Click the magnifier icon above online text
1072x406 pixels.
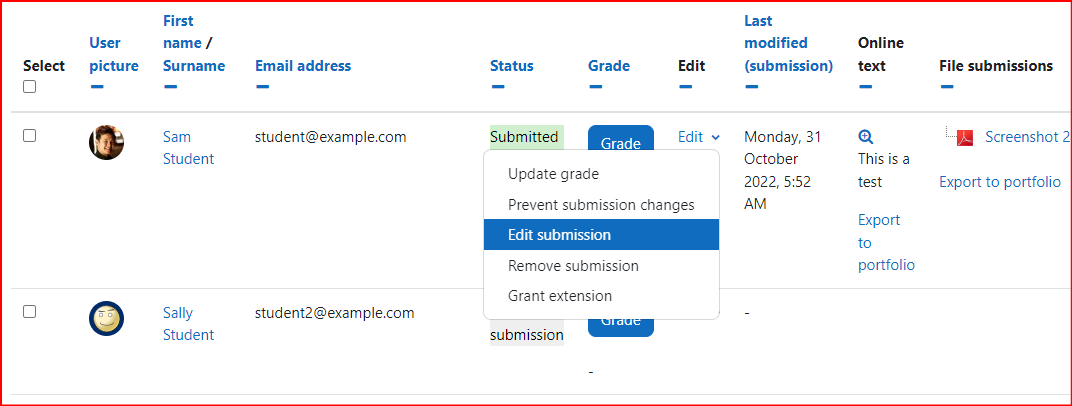[x=865, y=137]
